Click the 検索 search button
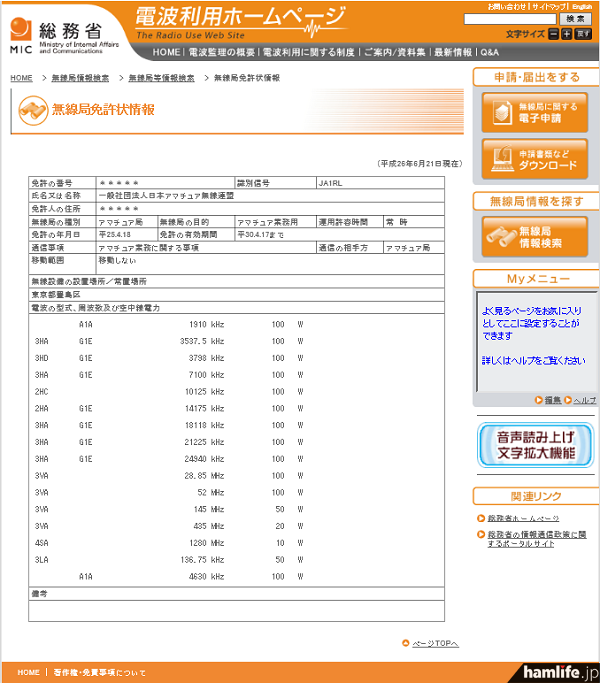 click(575, 19)
